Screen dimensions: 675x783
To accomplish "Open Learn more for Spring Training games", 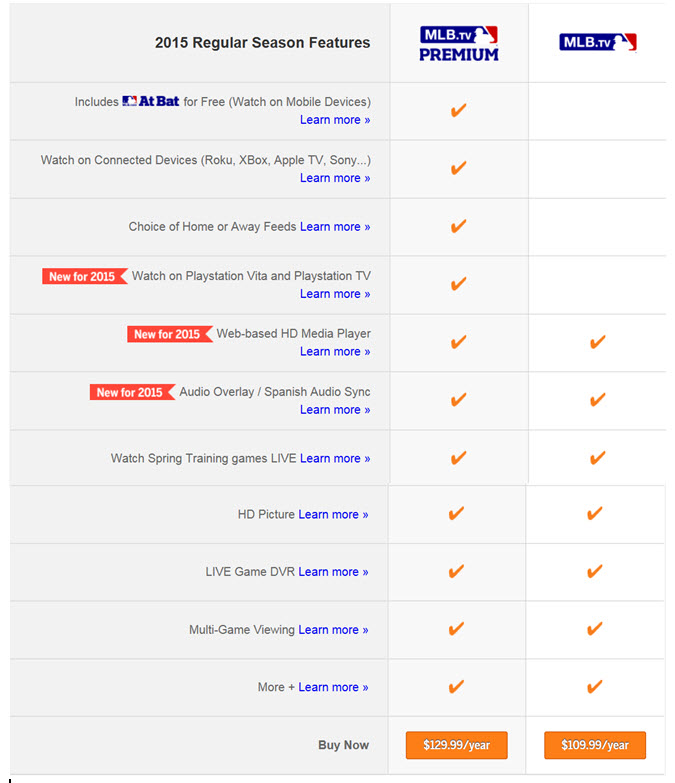I will pyautogui.click(x=335, y=458).
